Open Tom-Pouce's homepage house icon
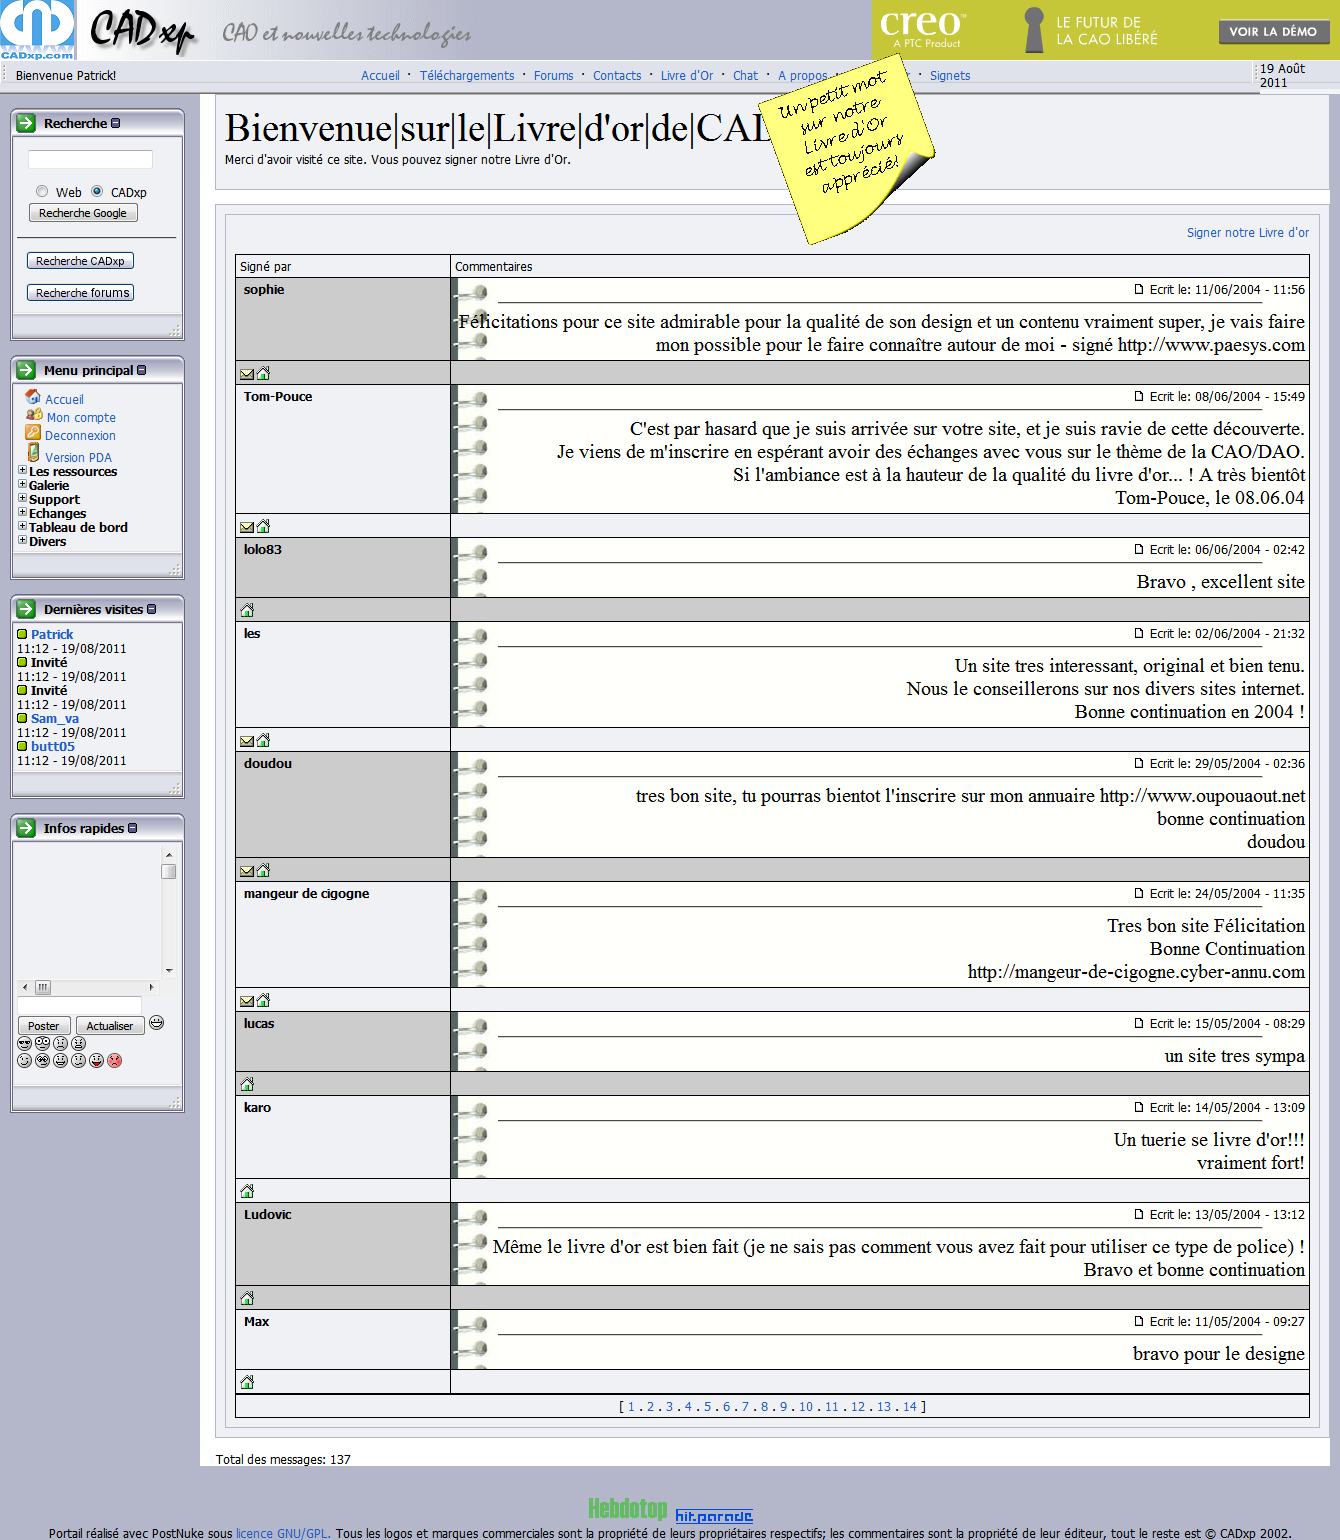Screen dimensions: 1340x1540 (263, 526)
